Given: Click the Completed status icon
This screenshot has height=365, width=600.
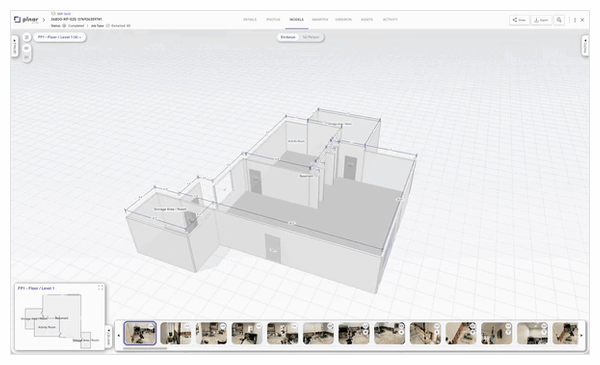Looking at the screenshot, I should tap(64, 26).
